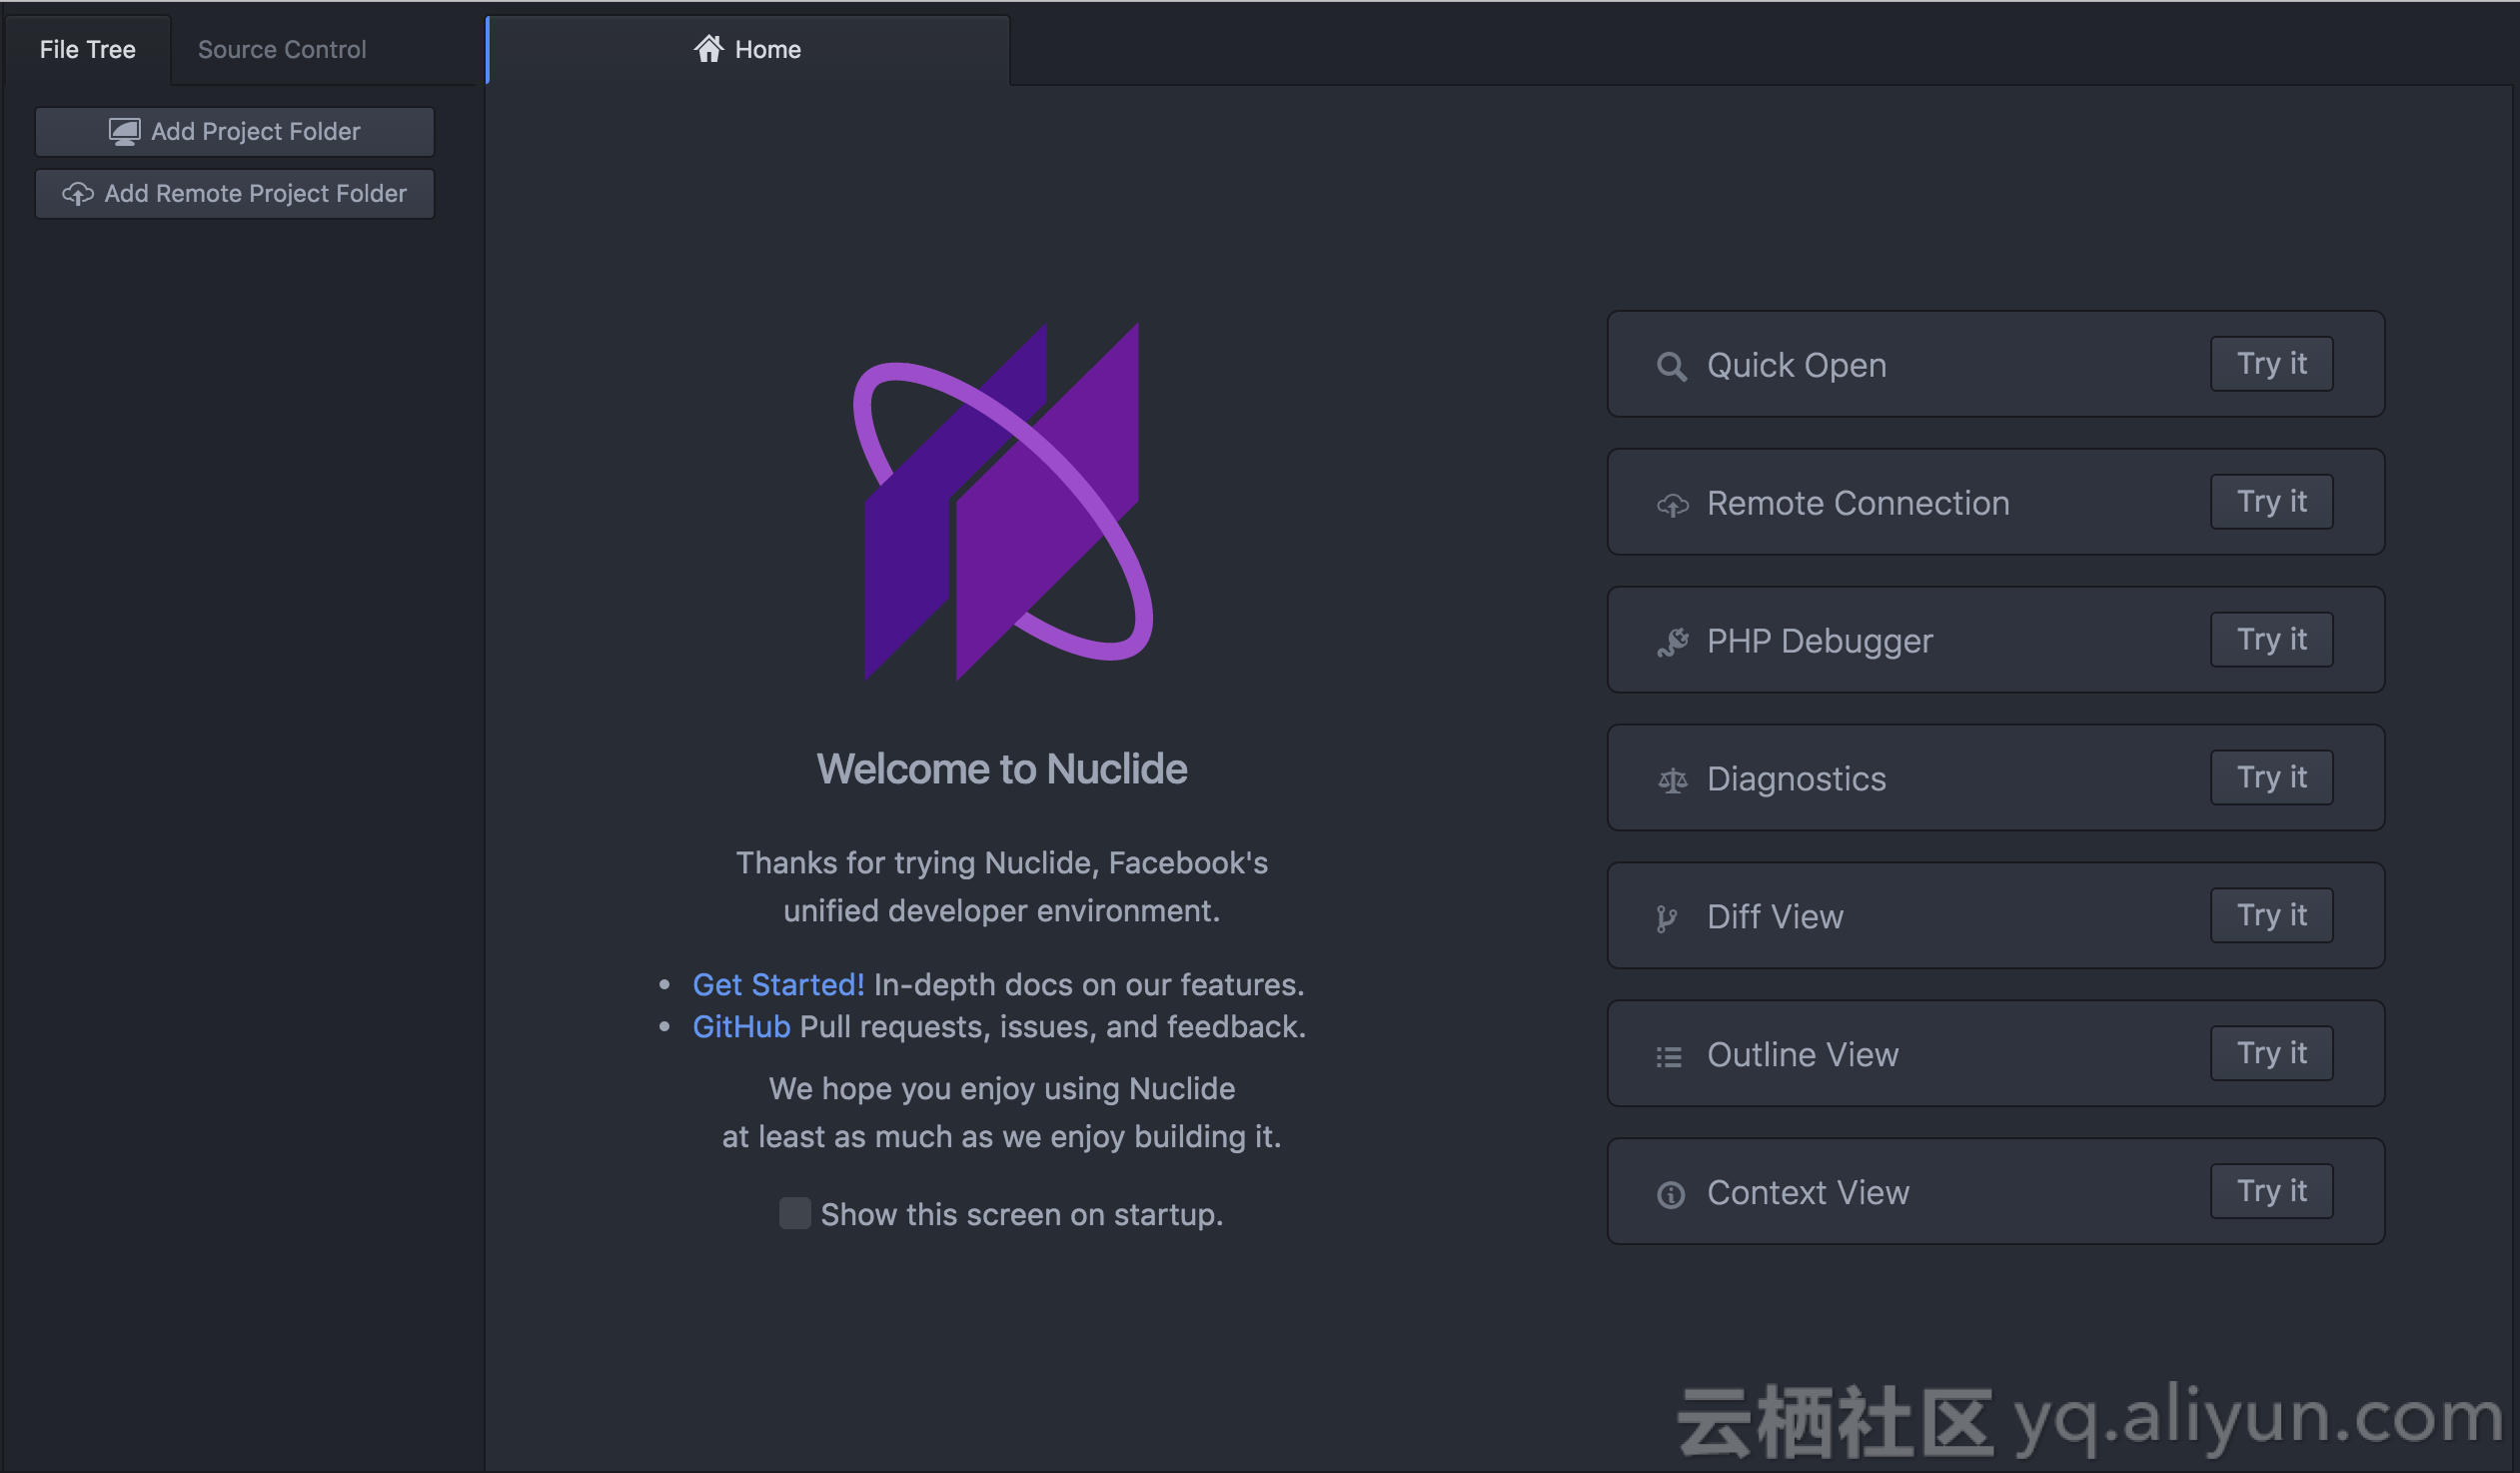The image size is (2520, 1473).
Task: Open the GitHub link
Action: click(x=741, y=1026)
